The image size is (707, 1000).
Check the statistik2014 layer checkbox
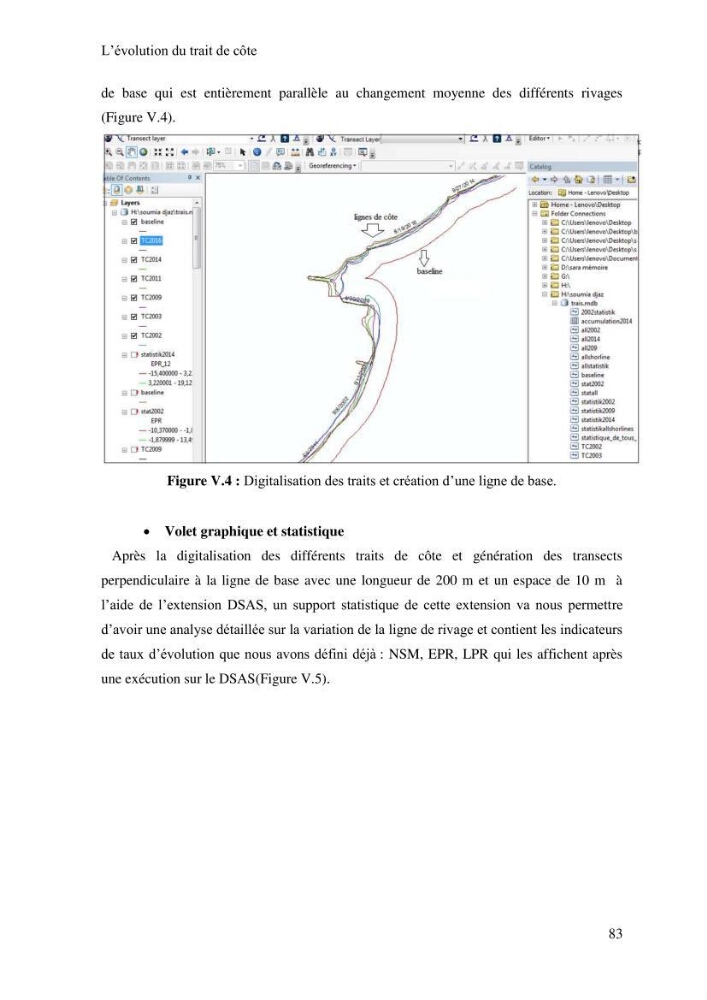coord(134,355)
